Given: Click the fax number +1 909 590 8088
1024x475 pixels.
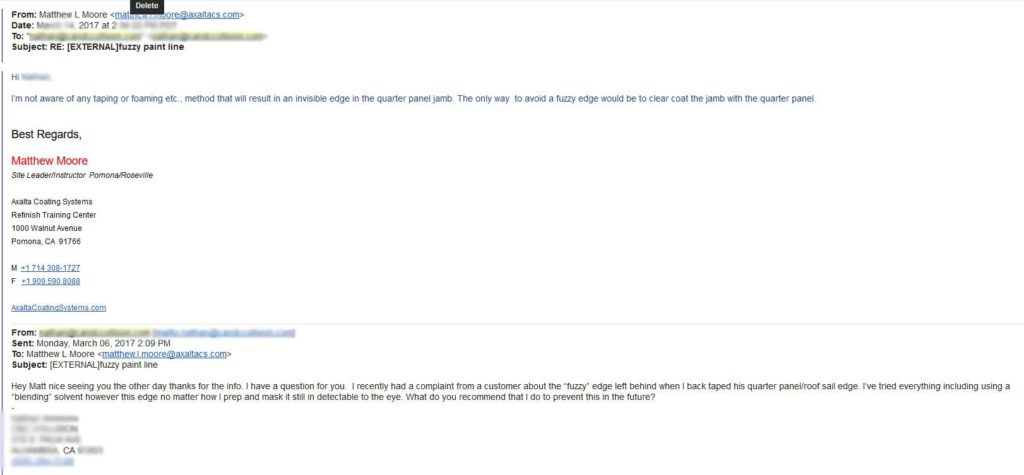Looking at the screenshot, I should [50, 282].
